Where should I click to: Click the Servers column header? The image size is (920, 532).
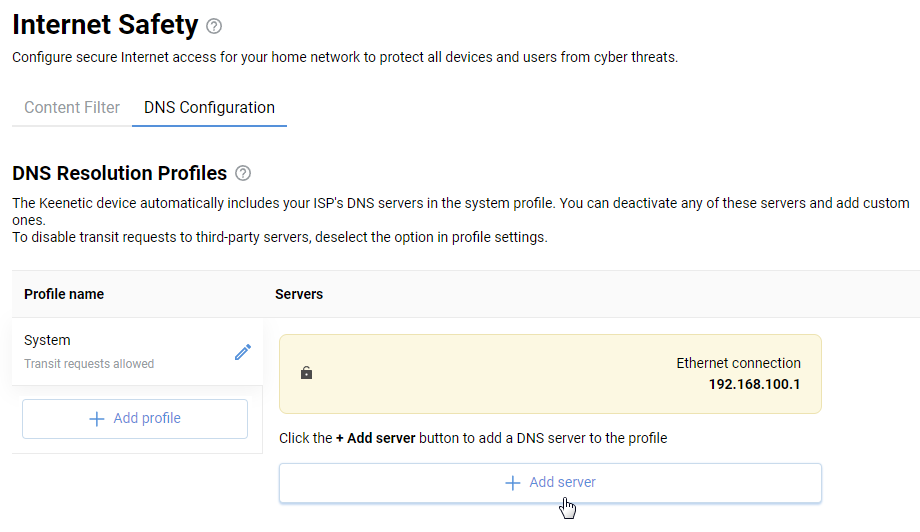[299, 294]
